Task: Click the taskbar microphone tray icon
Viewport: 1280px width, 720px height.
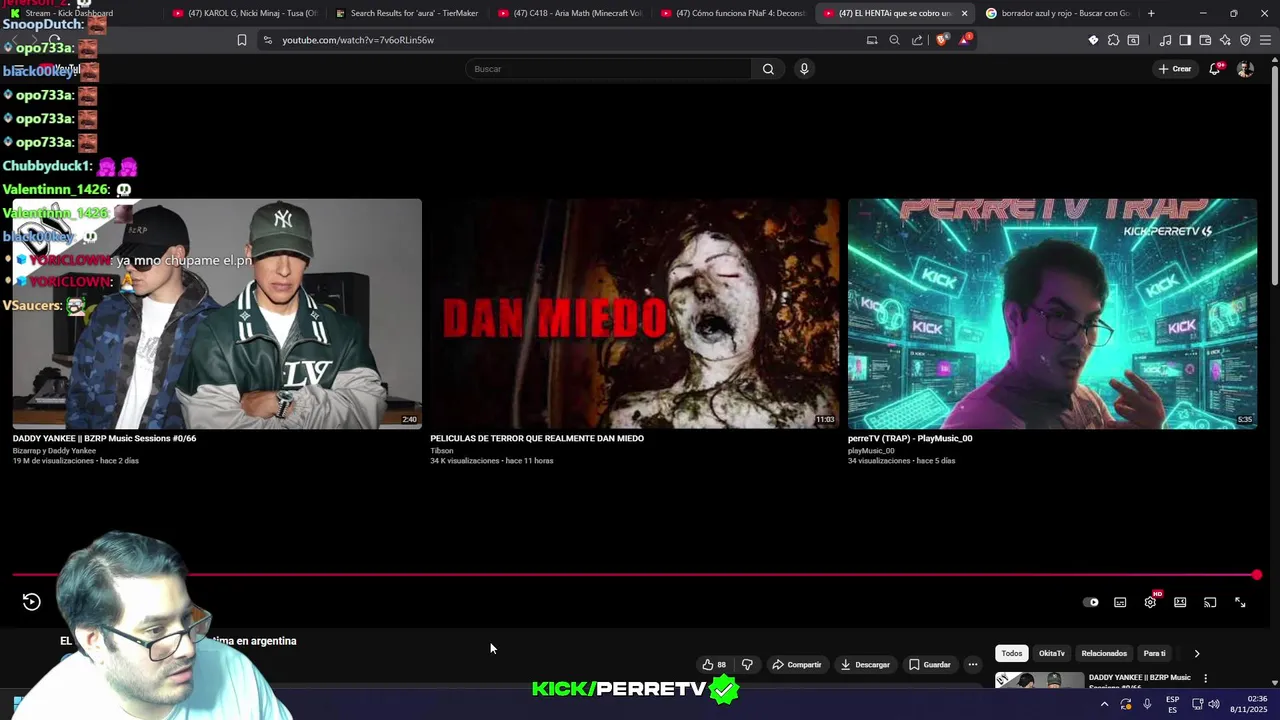Action: click(x=1147, y=704)
